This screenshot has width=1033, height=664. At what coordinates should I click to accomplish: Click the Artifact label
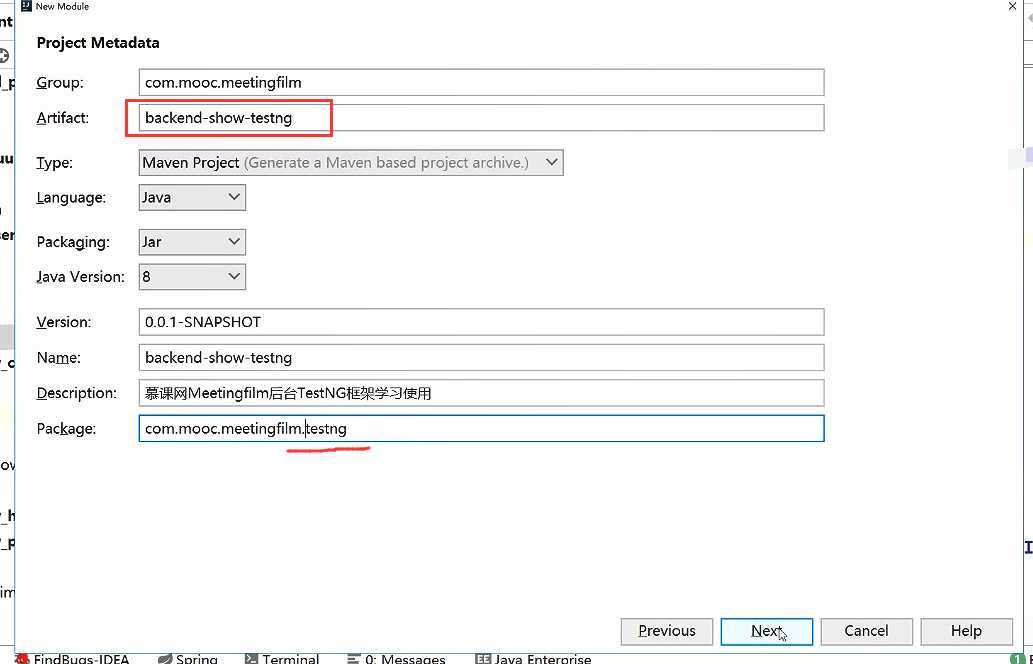click(63, 118)
